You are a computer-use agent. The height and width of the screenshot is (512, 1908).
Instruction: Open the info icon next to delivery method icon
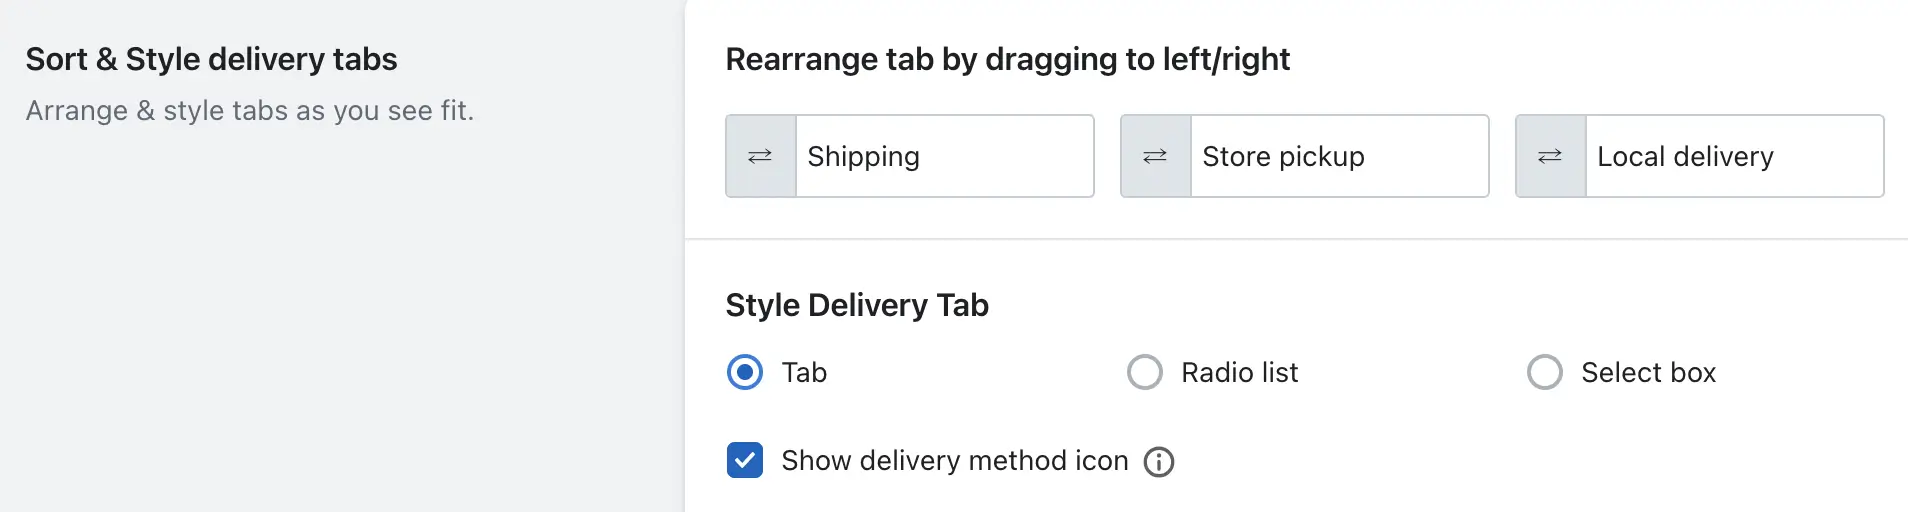1159,461
